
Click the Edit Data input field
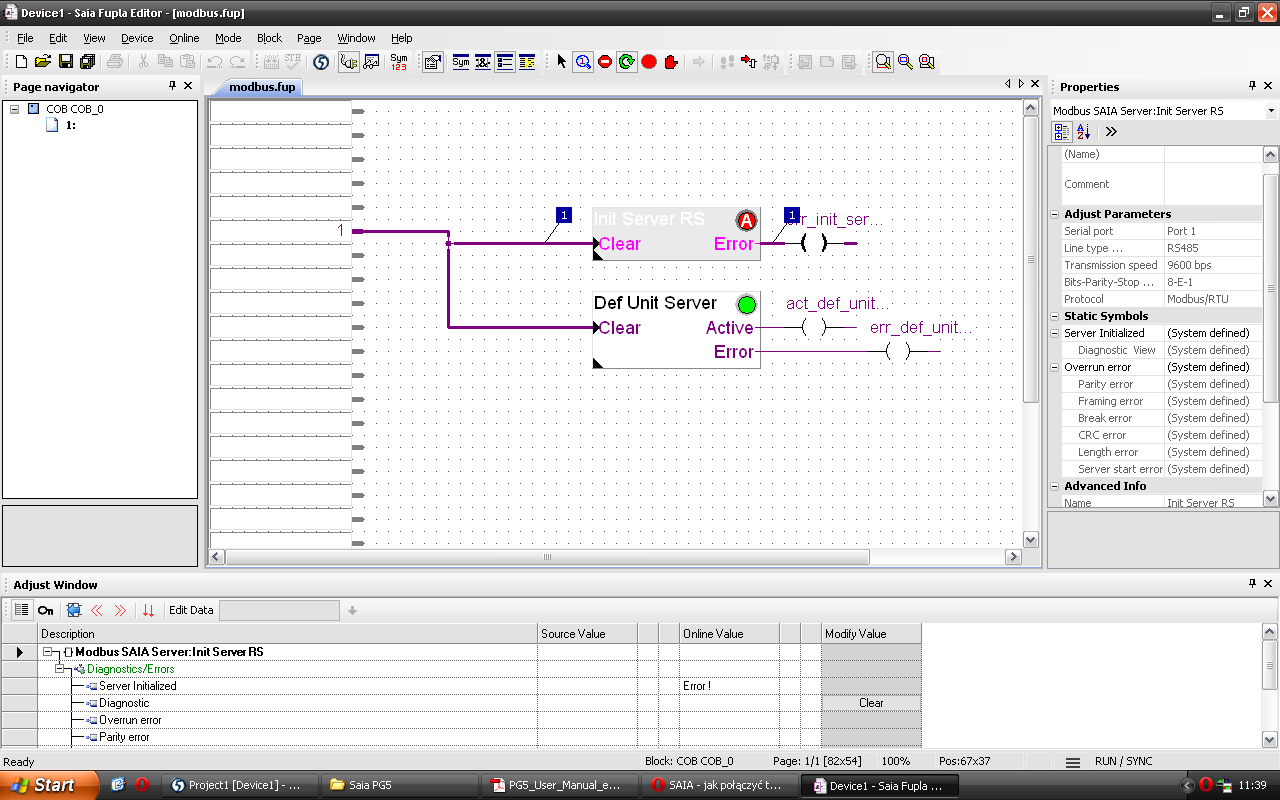pos(279,610)
